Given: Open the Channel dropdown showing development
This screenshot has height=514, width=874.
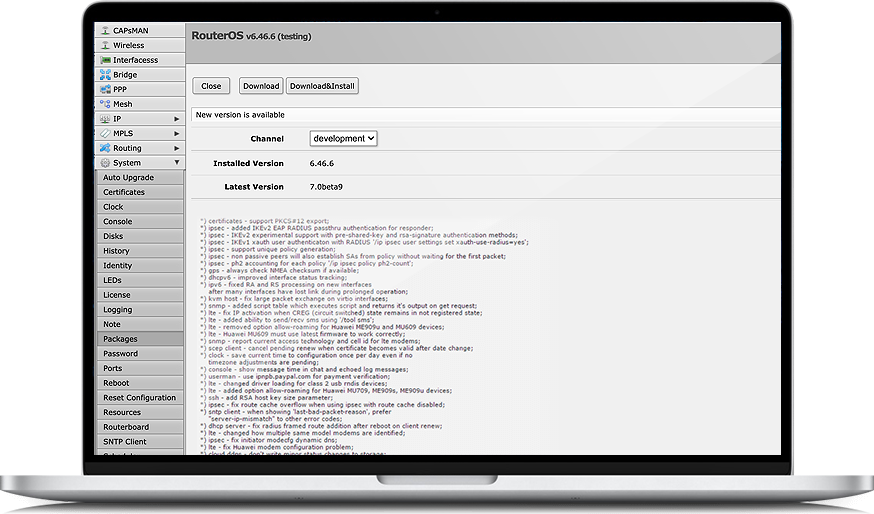Looking at the screenshot, I should tap(343, 138).
